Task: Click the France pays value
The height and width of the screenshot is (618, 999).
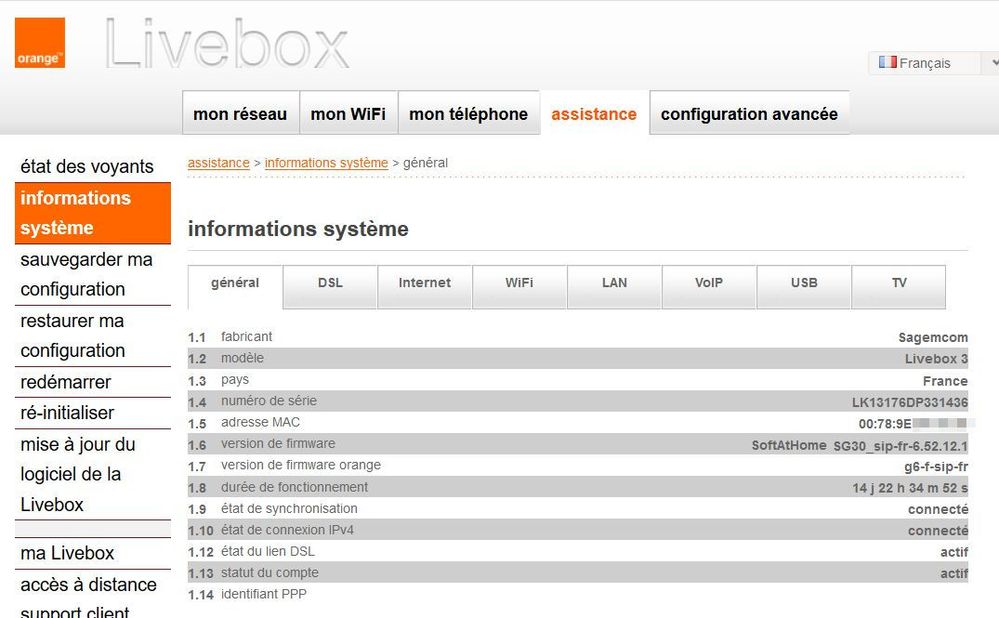Action: pos(945,381)
